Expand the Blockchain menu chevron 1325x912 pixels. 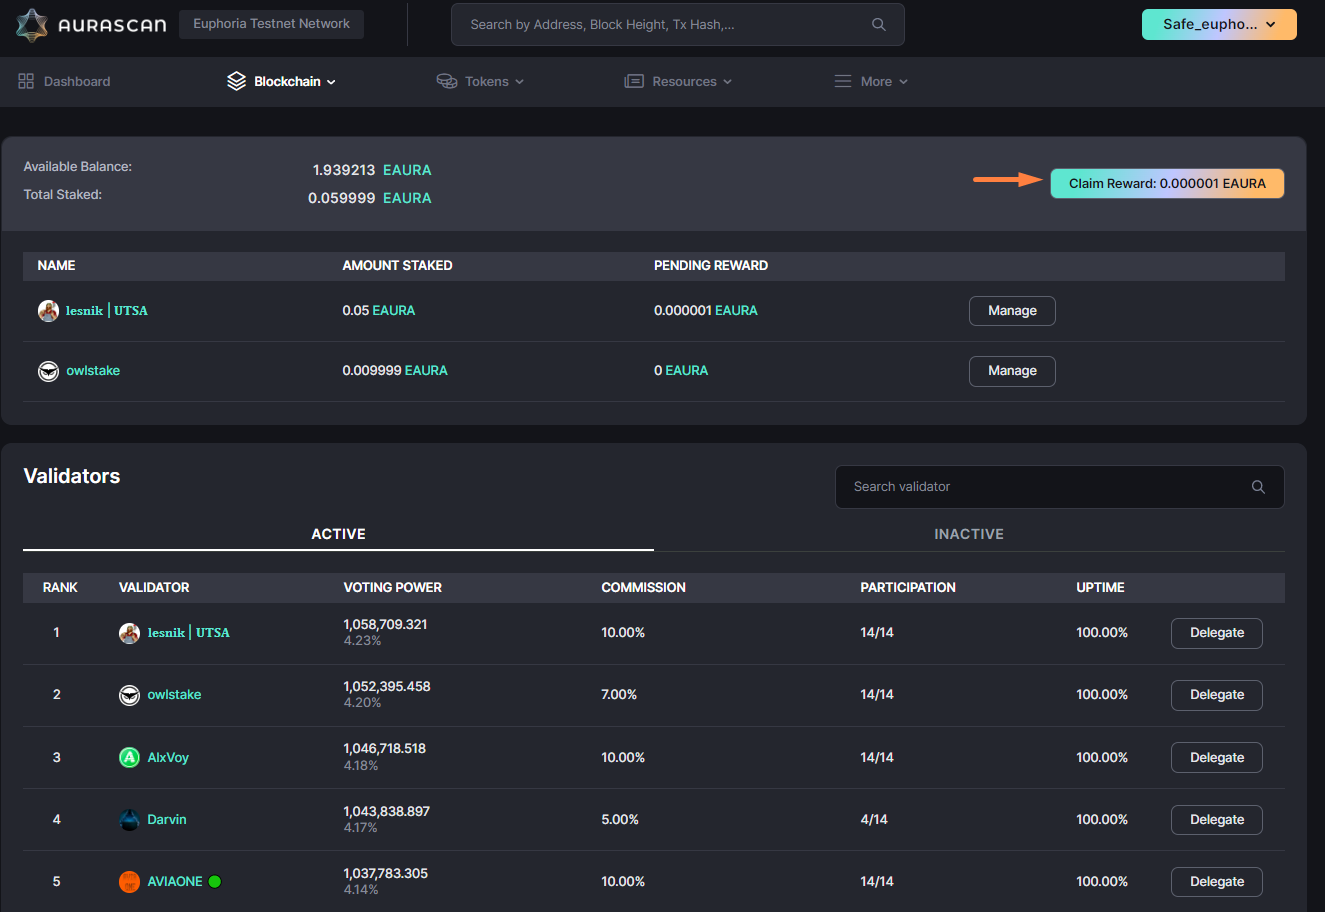click(331, 82)
